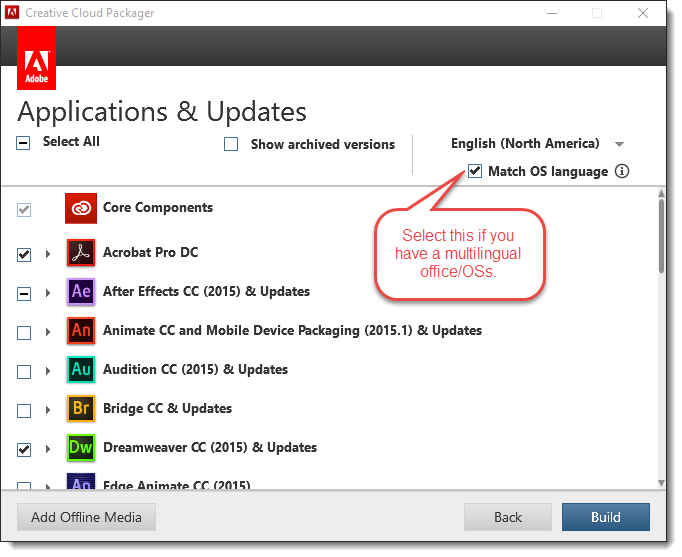Minimize the Creative Cloud Packager window
This screenshot has height=557, width=682.
[552, 13]
